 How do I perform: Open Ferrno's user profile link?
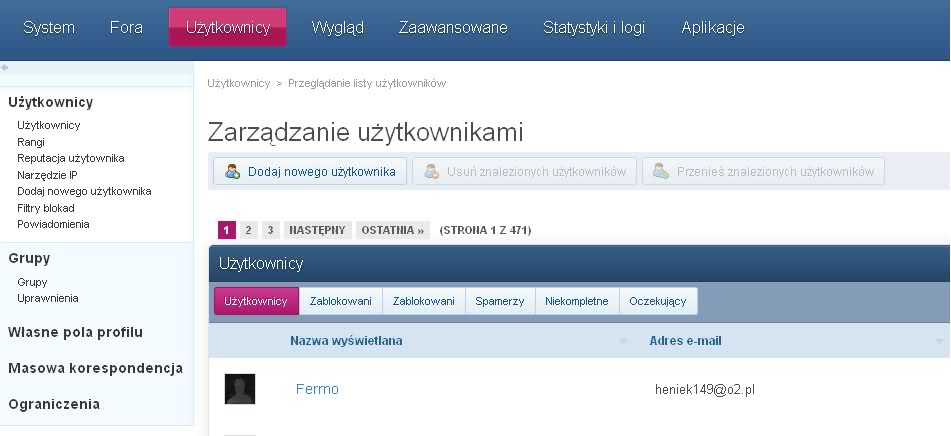coord(317,389)
